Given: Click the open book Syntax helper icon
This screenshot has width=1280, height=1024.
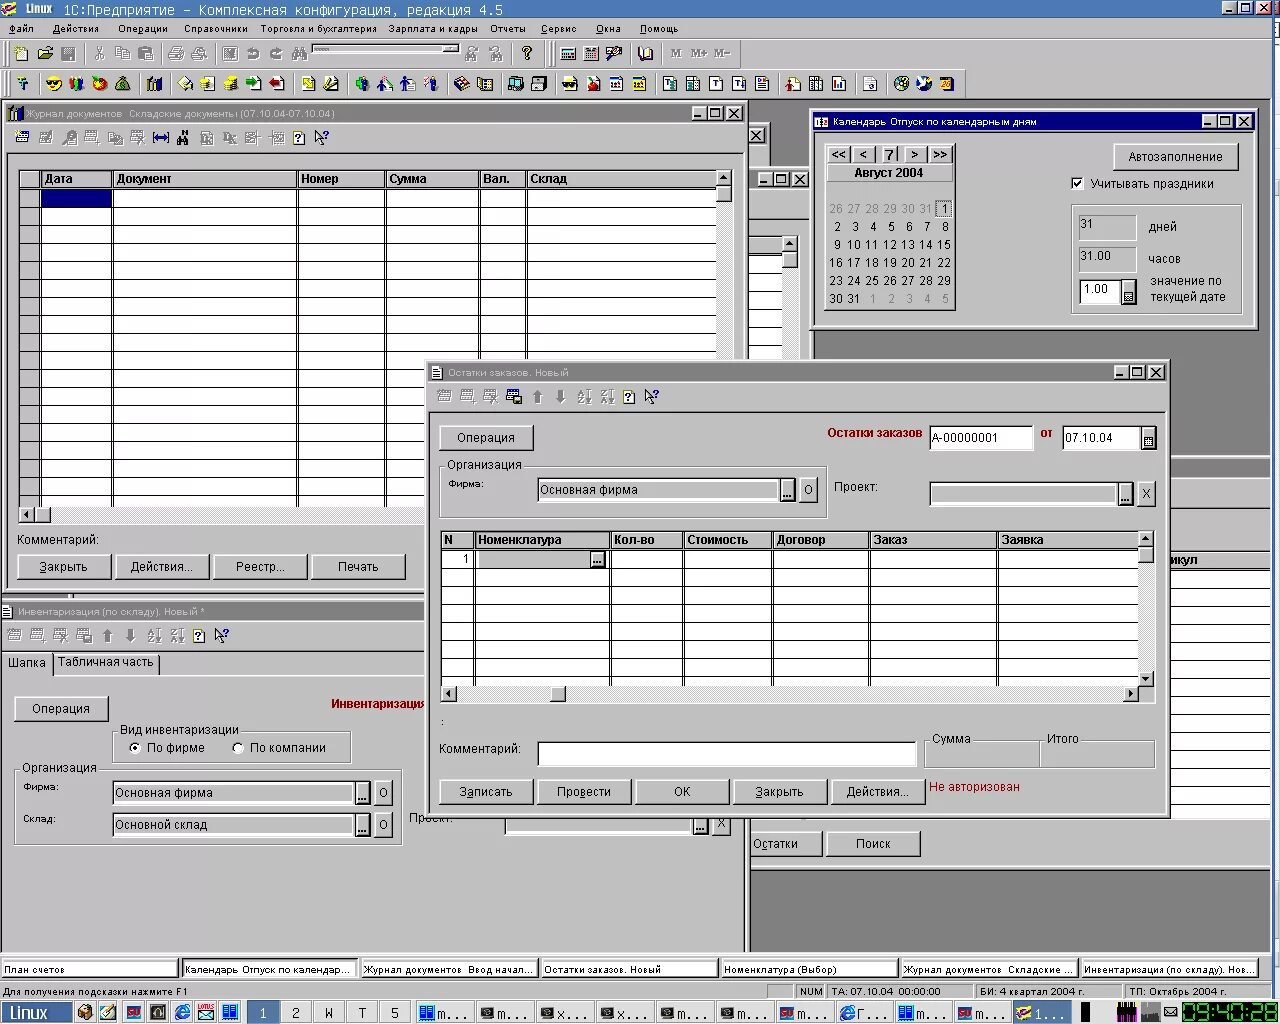Looking at the screenshot, I should coord(646,53).
